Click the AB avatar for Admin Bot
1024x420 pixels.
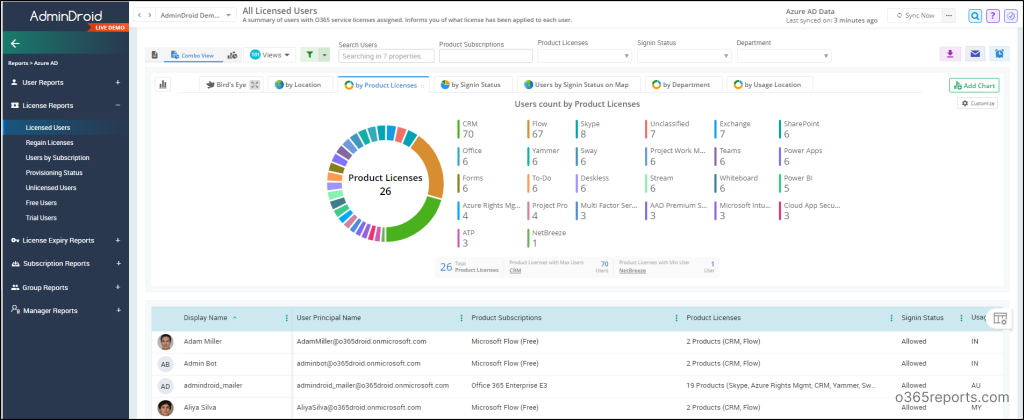click(x=166, y=364)
